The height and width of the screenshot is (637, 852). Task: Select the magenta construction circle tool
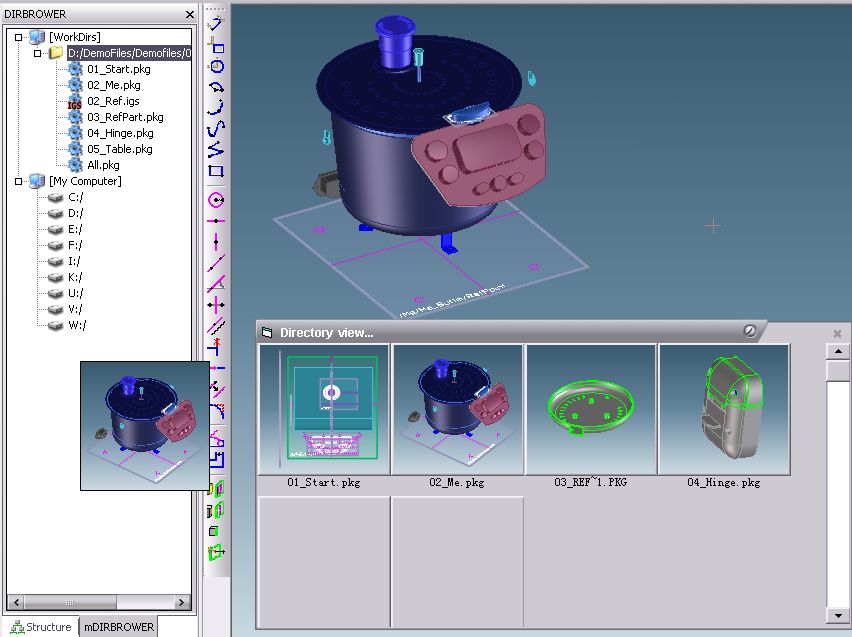[216, 200]
